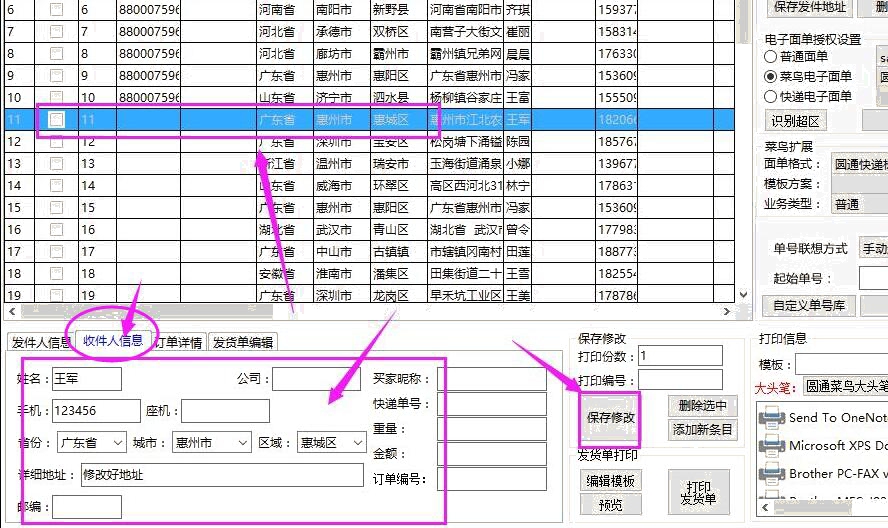Click cell 安徽省 in row 18
Image resolution: width=888 pixels, height=528 pixels.
[285, 274]
